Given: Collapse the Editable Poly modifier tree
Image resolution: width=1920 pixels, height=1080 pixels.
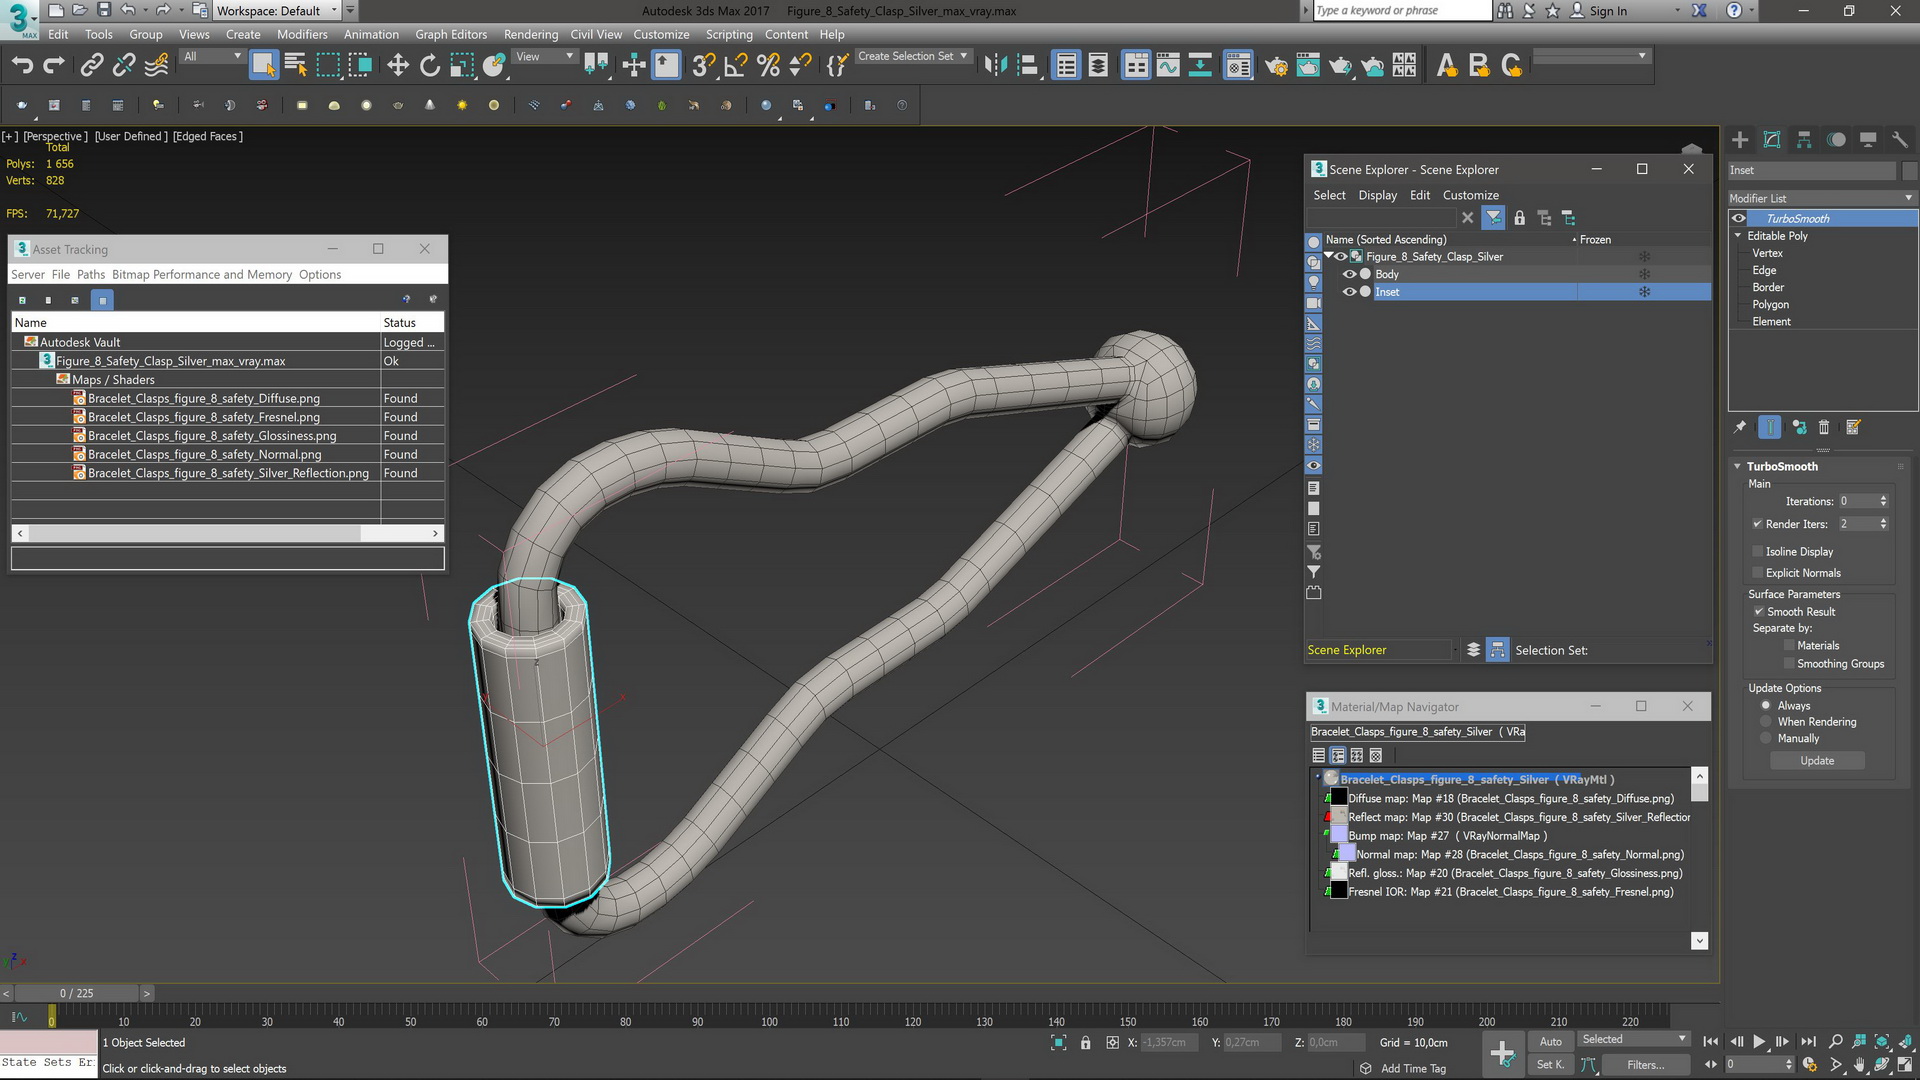Looking at the screenshot, I should tap(1738, 236).
